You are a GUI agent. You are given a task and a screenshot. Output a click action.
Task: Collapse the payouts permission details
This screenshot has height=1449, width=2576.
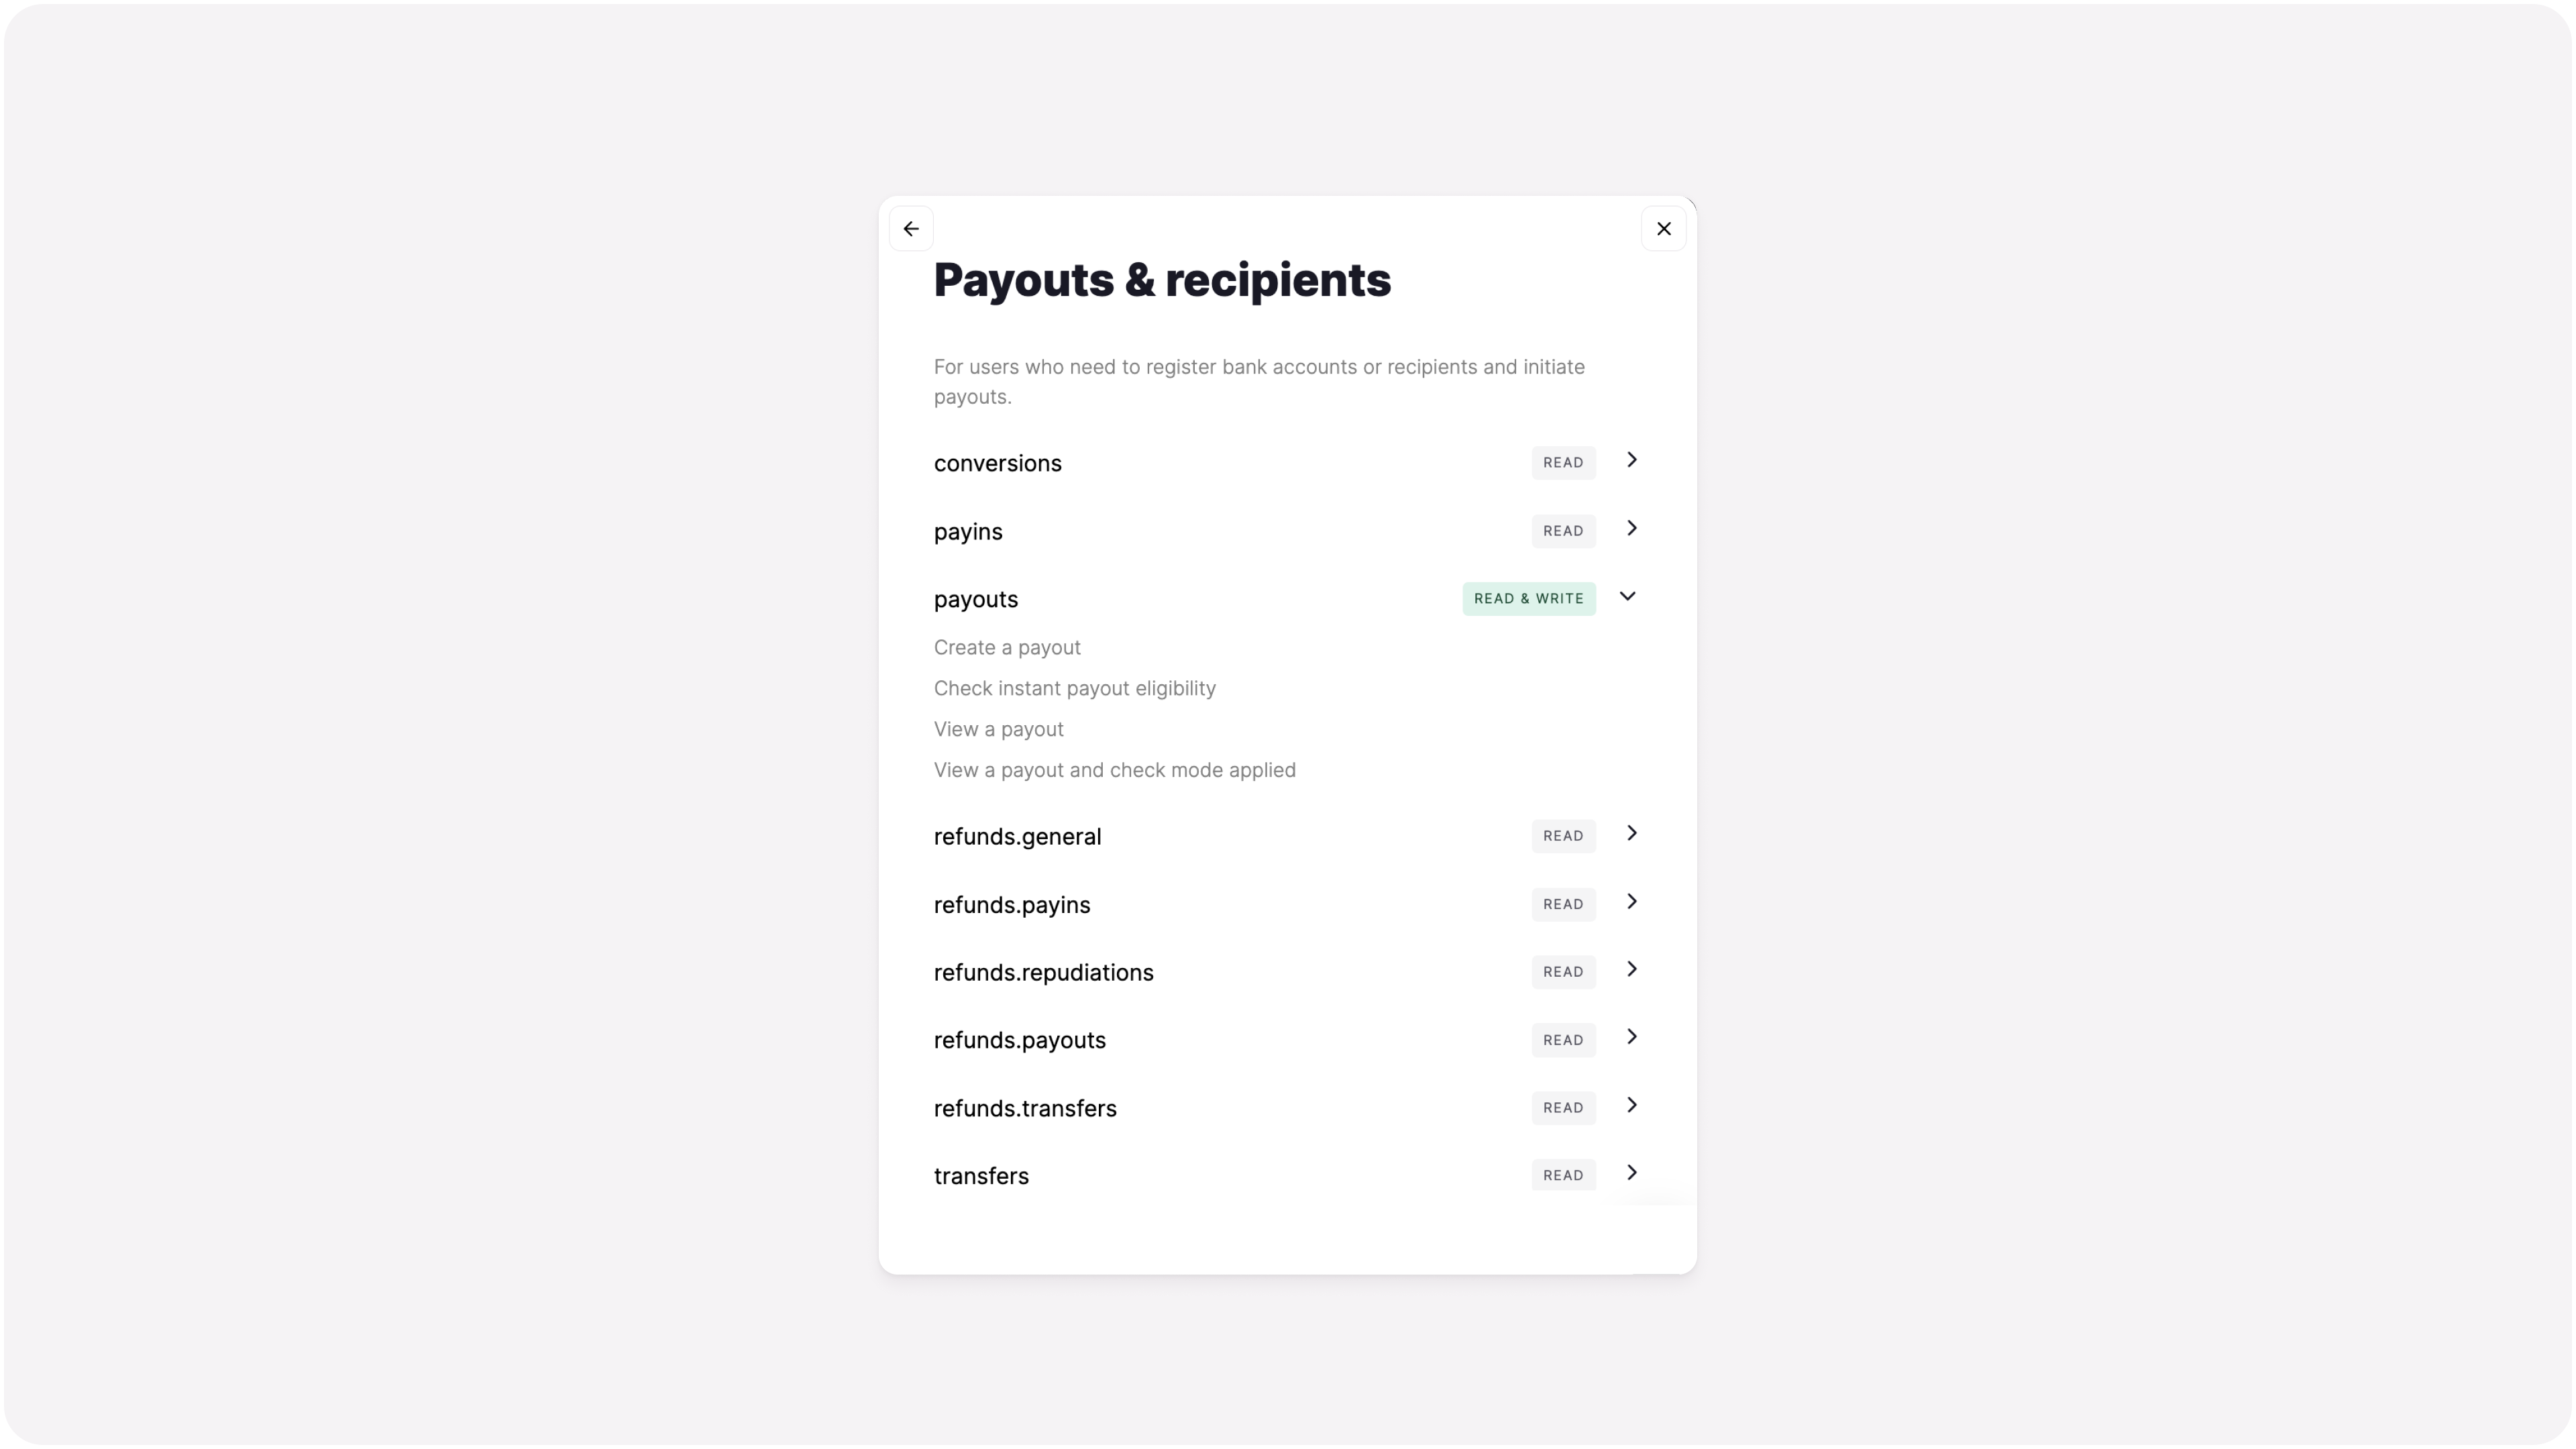(1627, 596)
